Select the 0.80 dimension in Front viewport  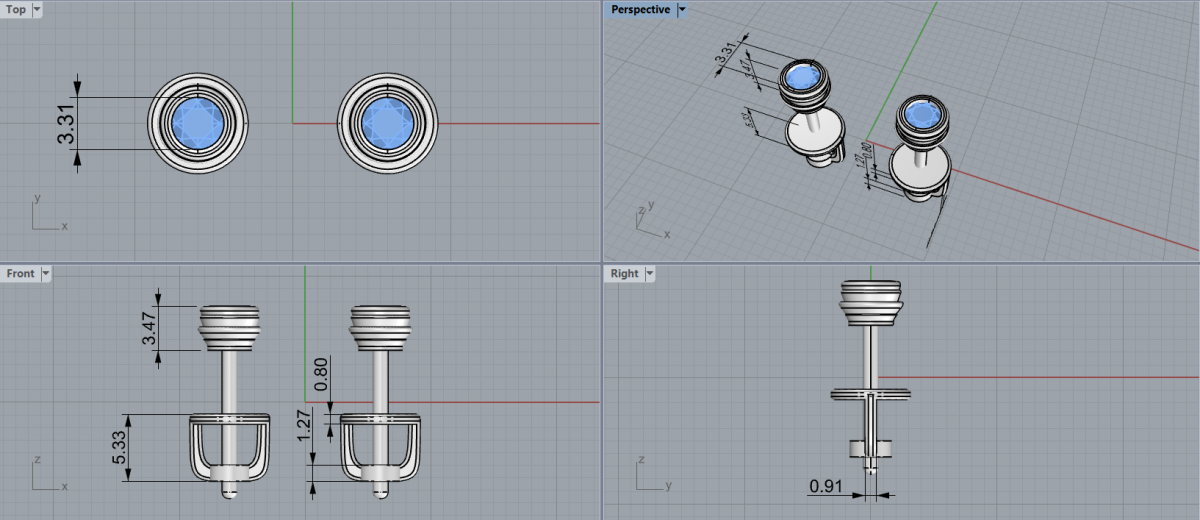pos(321,373)
